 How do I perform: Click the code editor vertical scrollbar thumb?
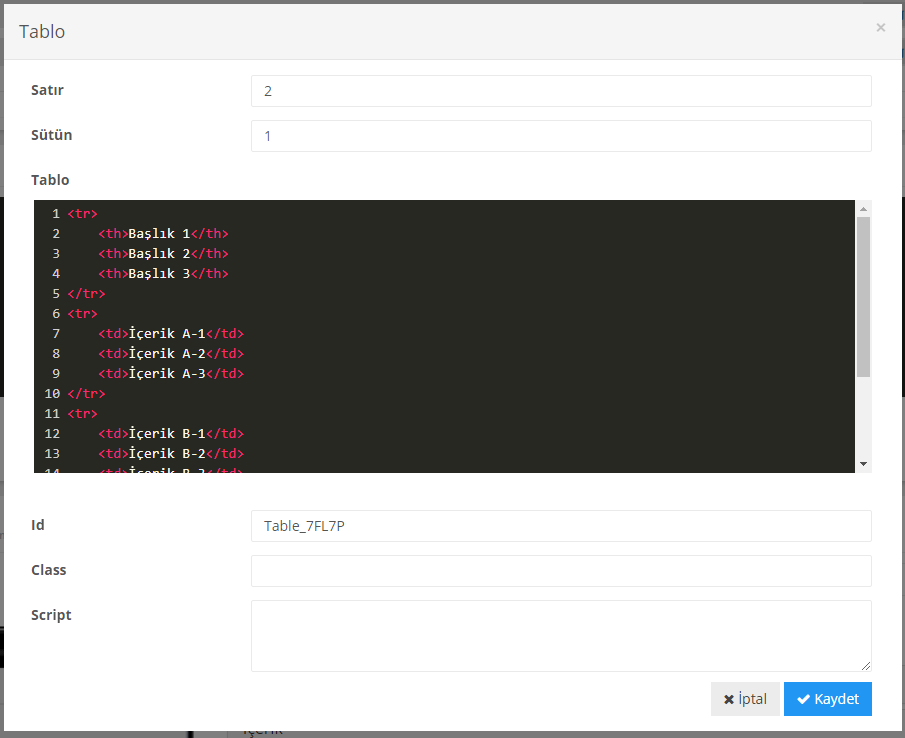point(864,296)
